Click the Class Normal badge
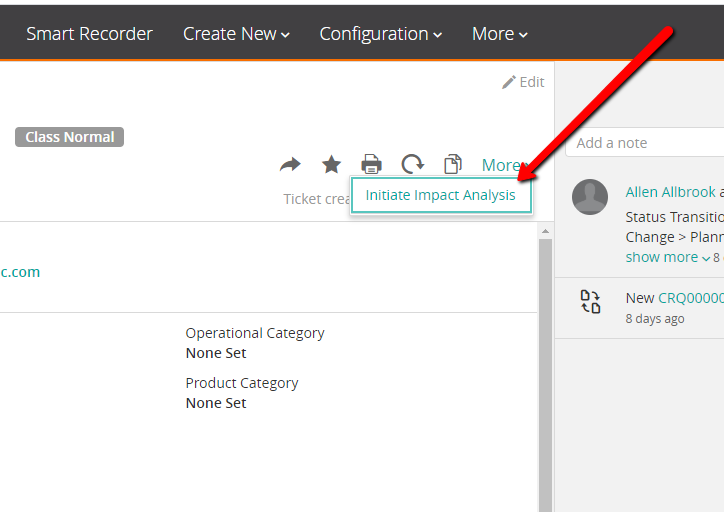Viewport: 724px width, 512px height. [70, 137]
